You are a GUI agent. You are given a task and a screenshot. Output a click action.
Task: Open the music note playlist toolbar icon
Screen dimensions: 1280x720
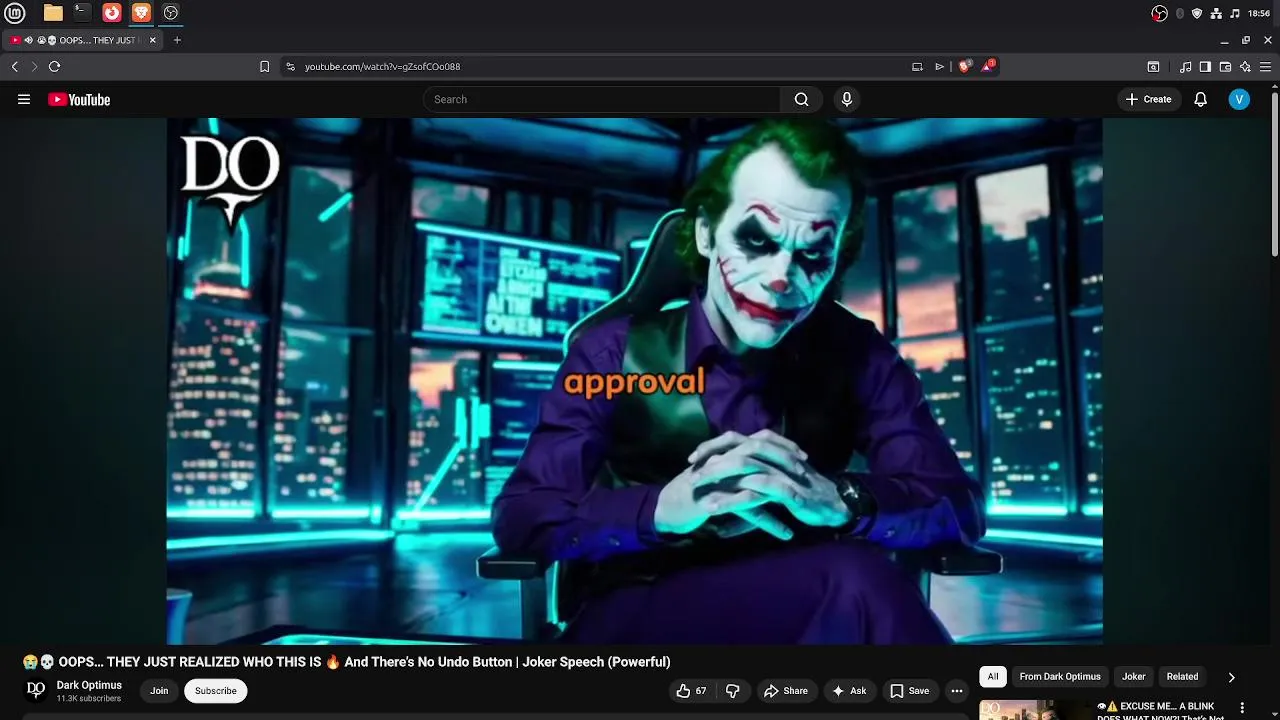click(1185, 67)
